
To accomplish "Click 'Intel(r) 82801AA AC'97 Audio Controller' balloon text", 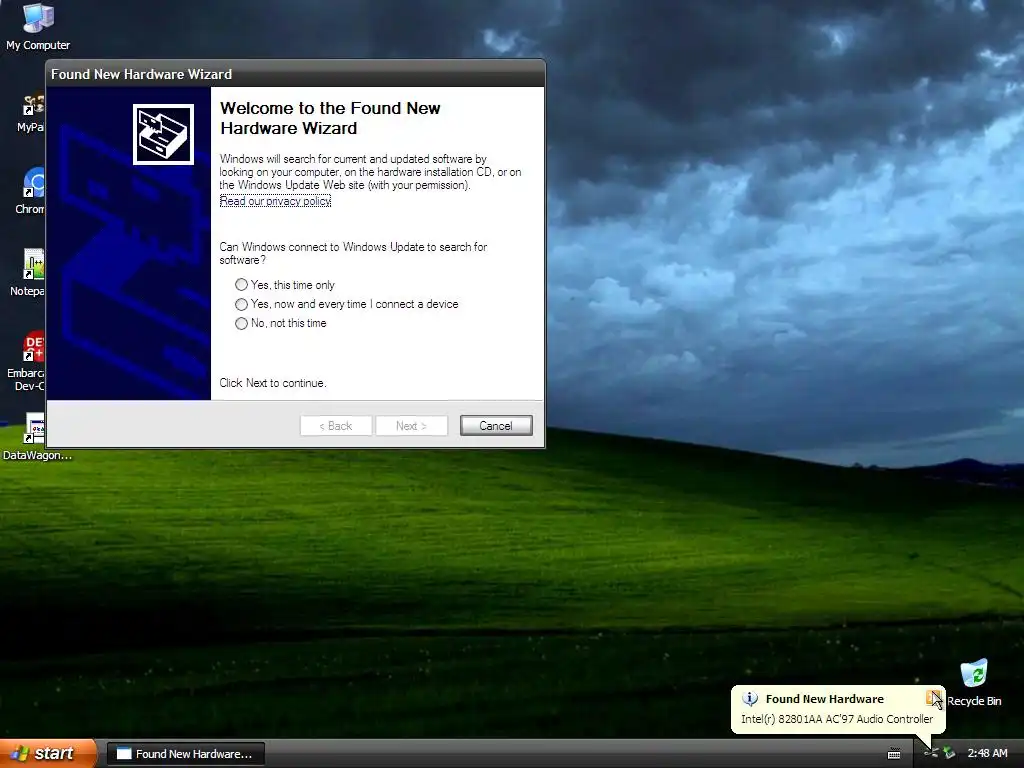I will [x=837, y=719].
